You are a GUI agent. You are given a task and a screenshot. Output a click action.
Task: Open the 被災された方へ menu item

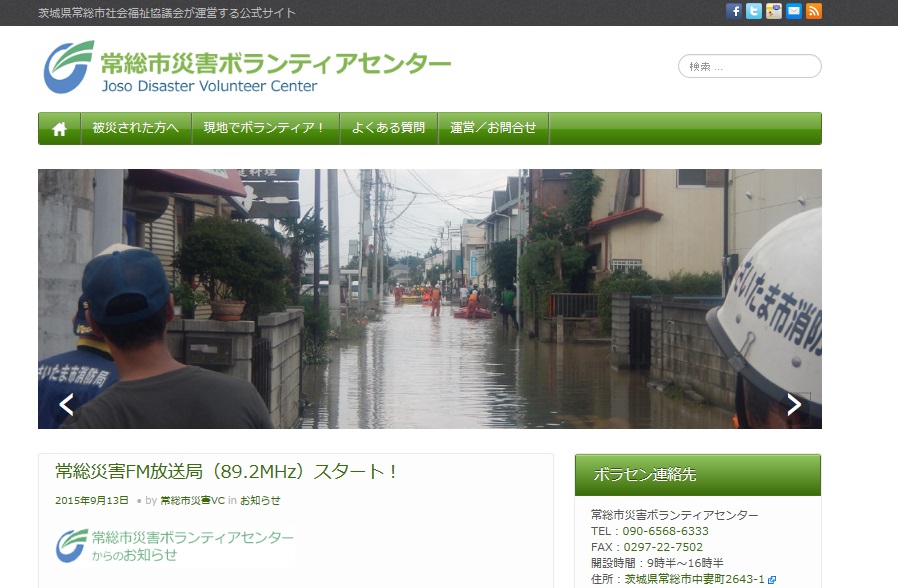click(x=135, y=128)
